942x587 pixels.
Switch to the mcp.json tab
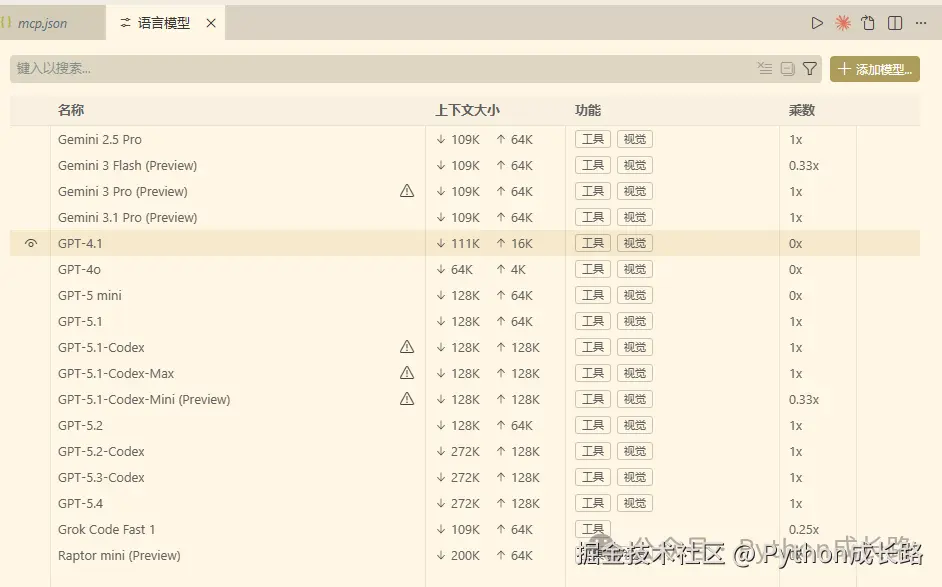coord(42,23)
